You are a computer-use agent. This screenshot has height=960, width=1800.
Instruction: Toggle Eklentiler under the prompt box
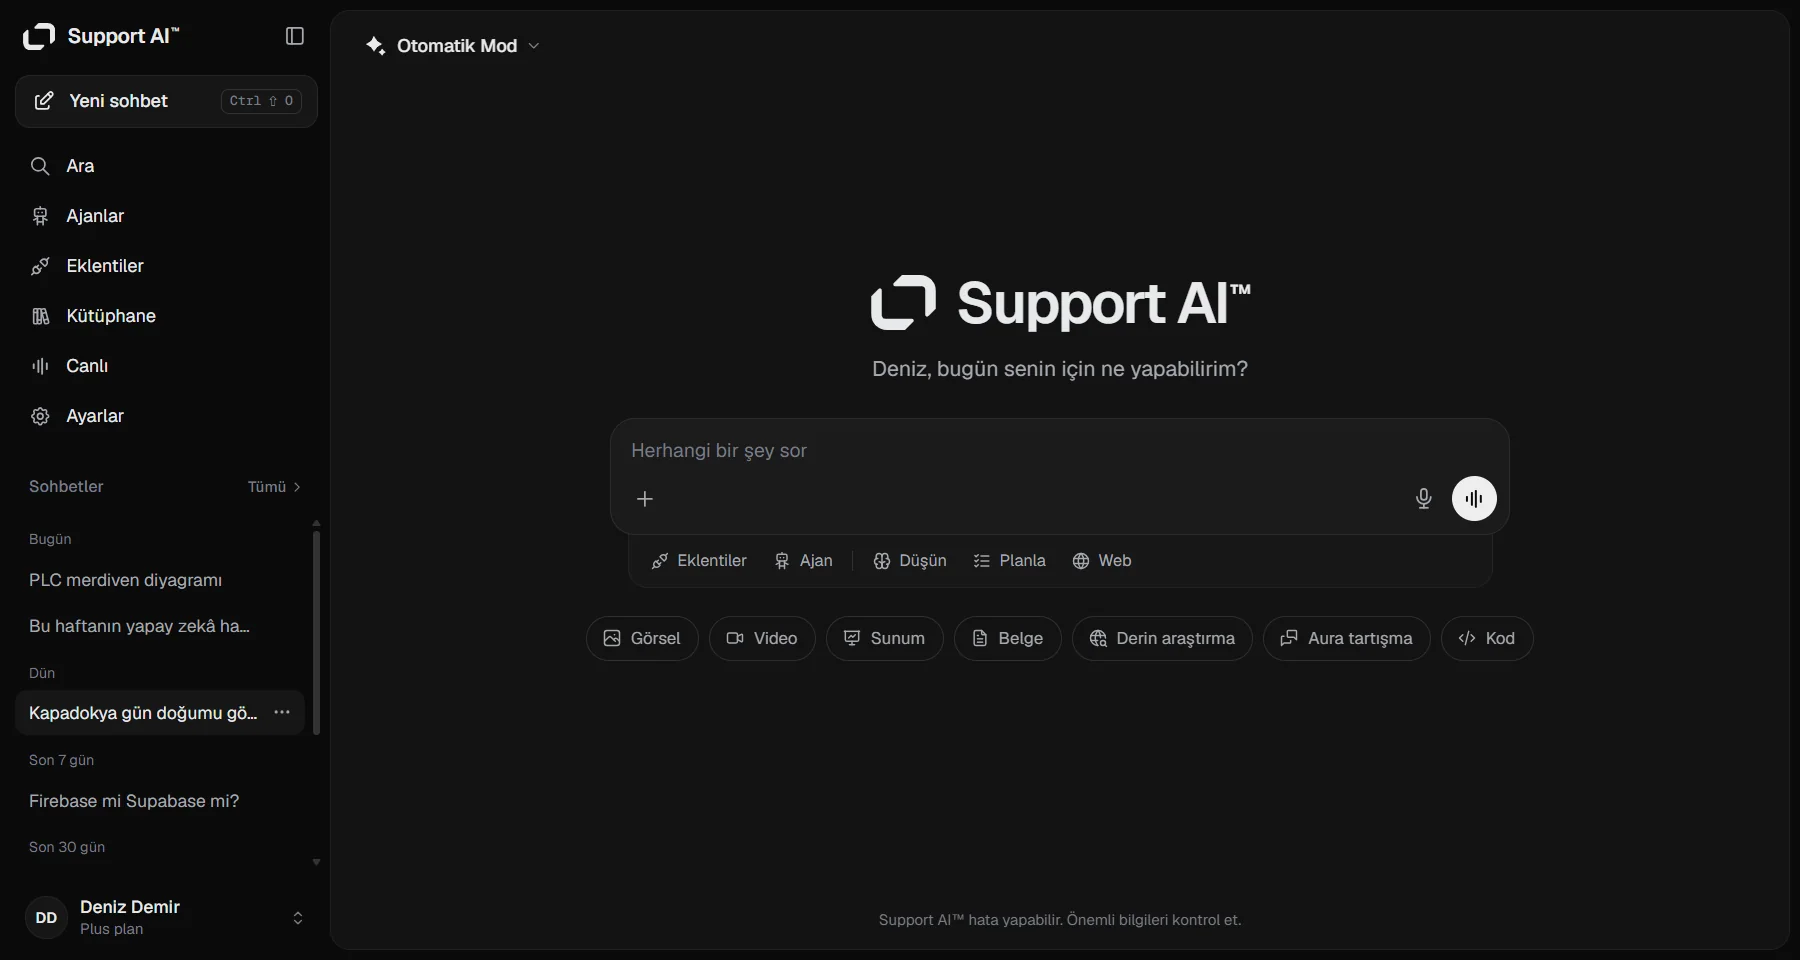pos(699,561)
